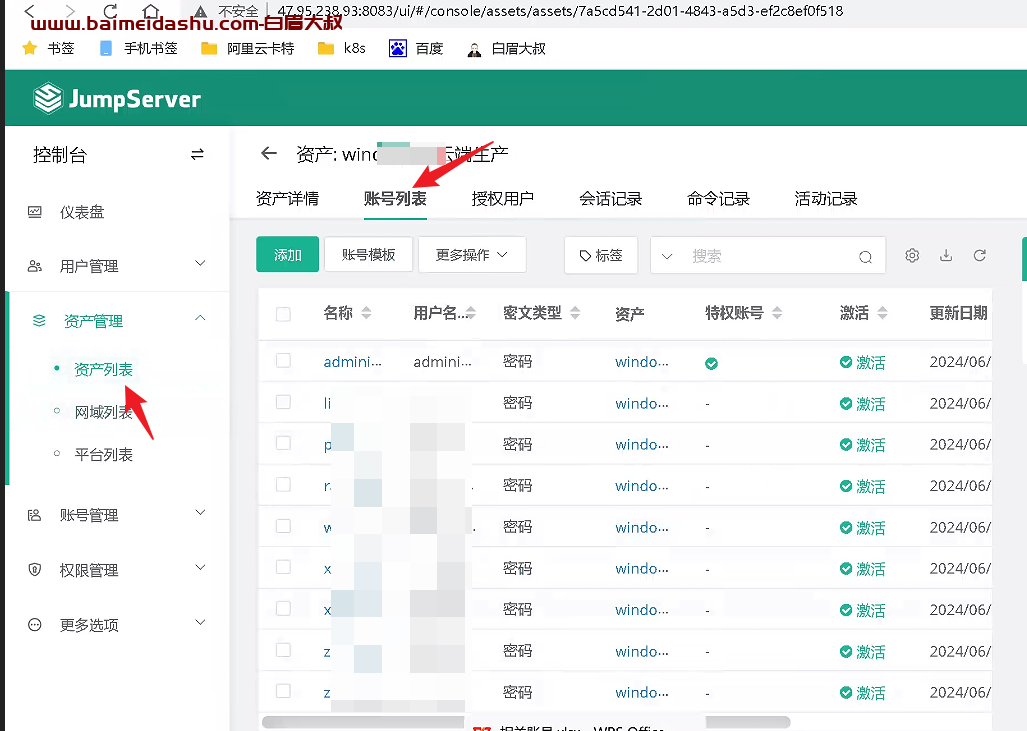
Task: Open the 更多操作 dropdown
Action: click(472, 255)
